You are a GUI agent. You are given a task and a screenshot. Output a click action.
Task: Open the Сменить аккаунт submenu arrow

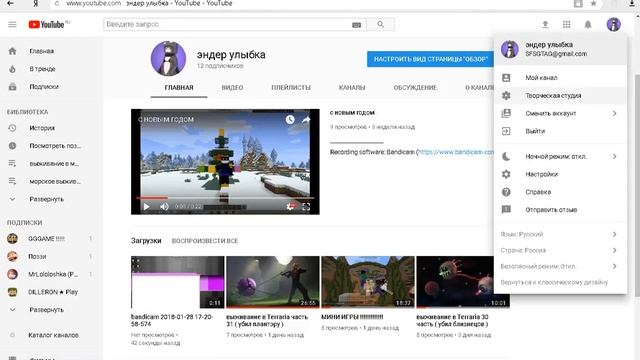point(614,113)
